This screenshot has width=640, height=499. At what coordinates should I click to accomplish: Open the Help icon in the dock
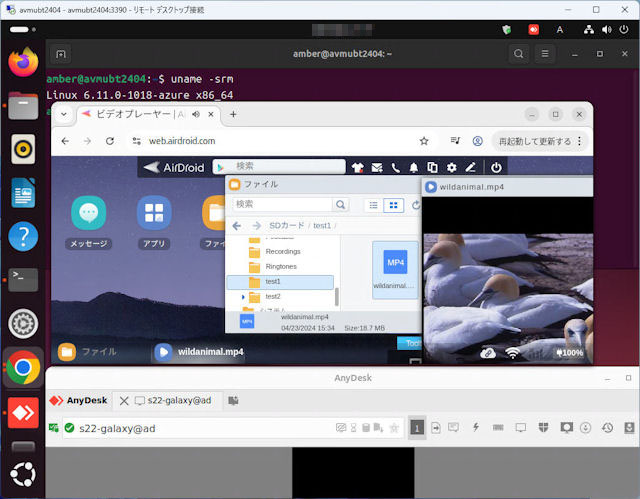tap(23, 236)
